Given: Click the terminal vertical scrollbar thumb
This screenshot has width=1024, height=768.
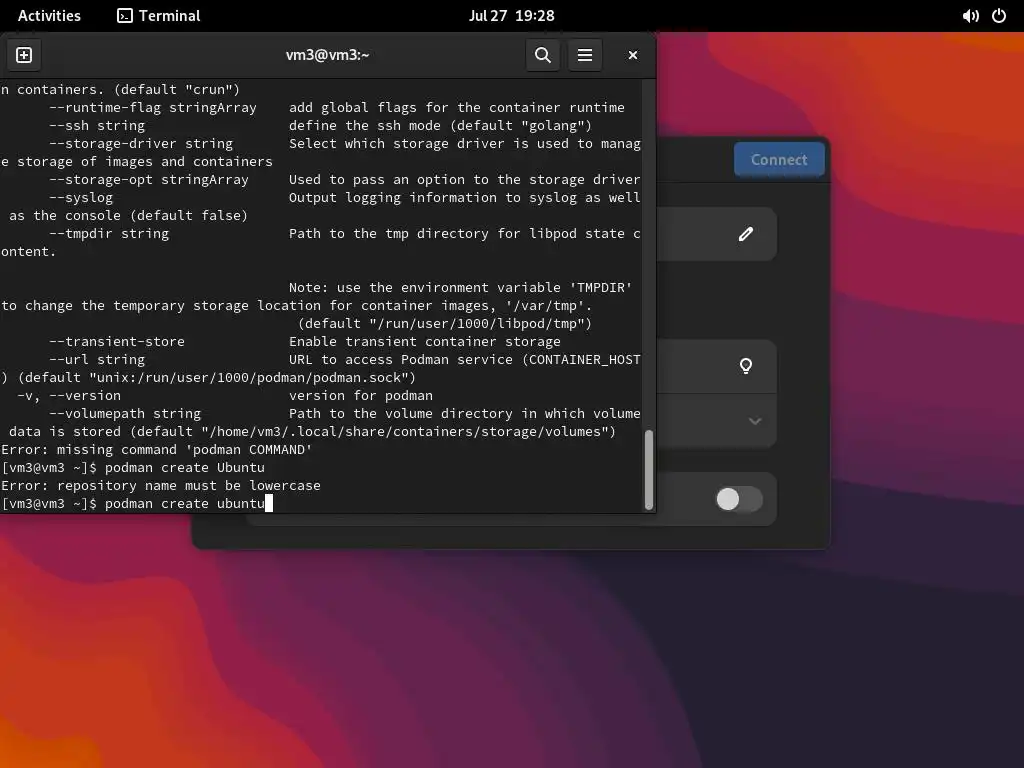Looking at the screenshot, I should point(648,469).
